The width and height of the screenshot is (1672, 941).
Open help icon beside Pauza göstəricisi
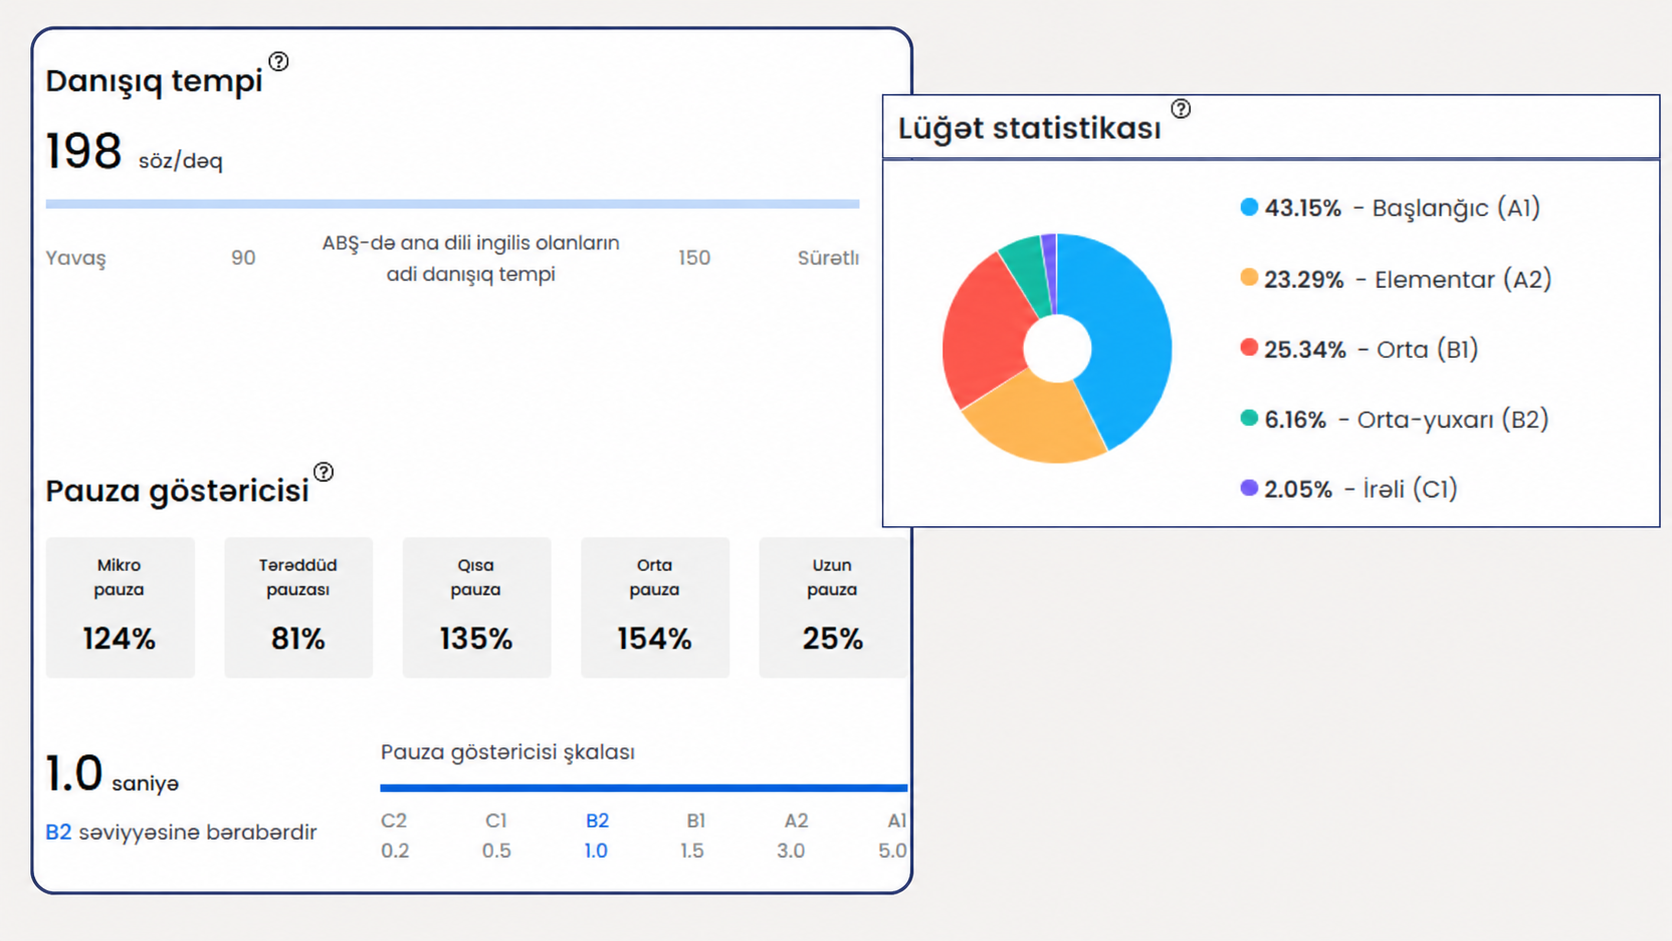[323, 472]
